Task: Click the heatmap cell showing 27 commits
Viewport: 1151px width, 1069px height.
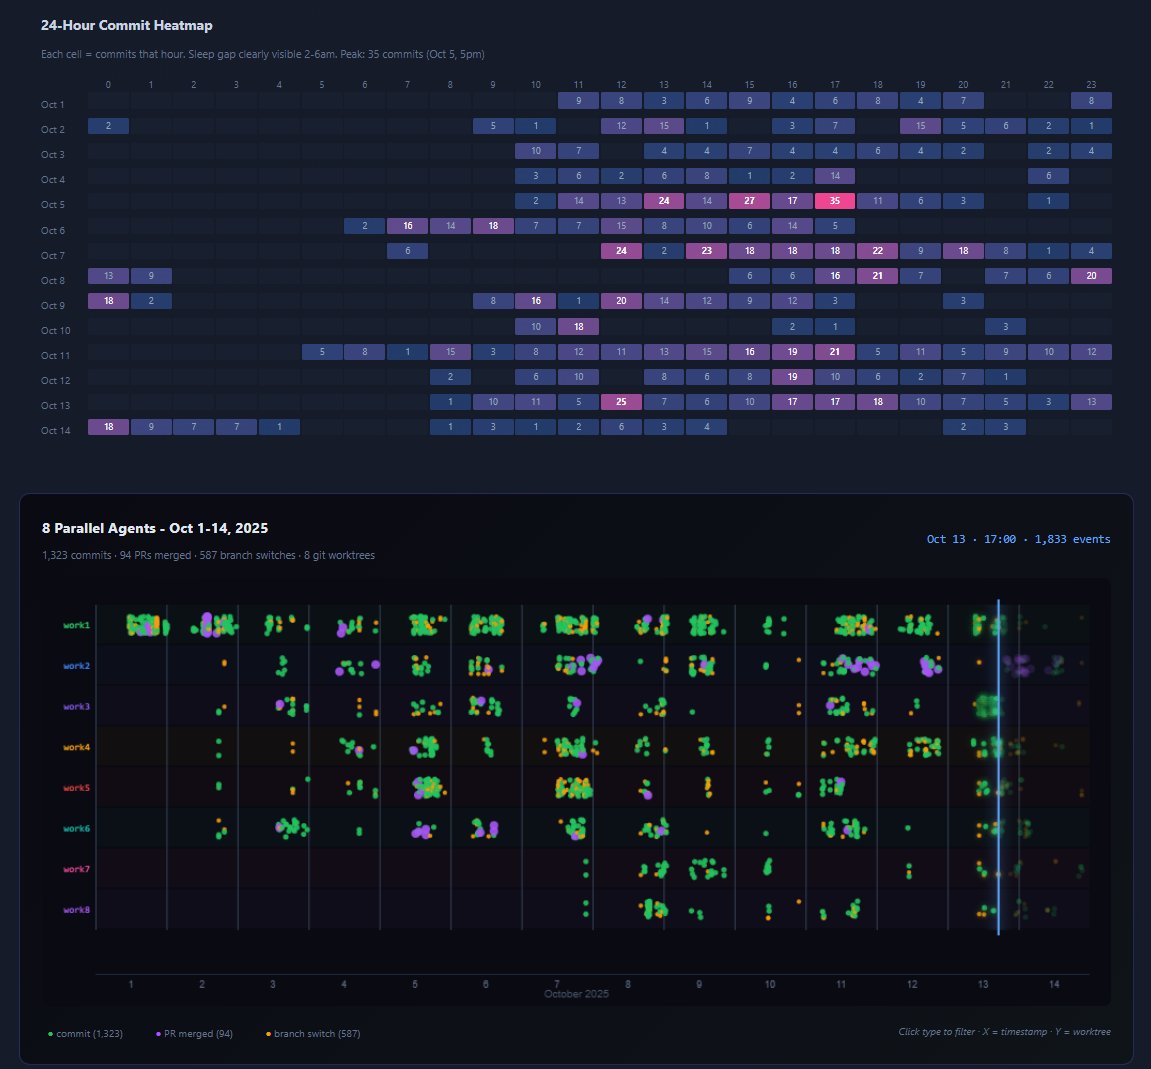Action: [x=749, y=200]
